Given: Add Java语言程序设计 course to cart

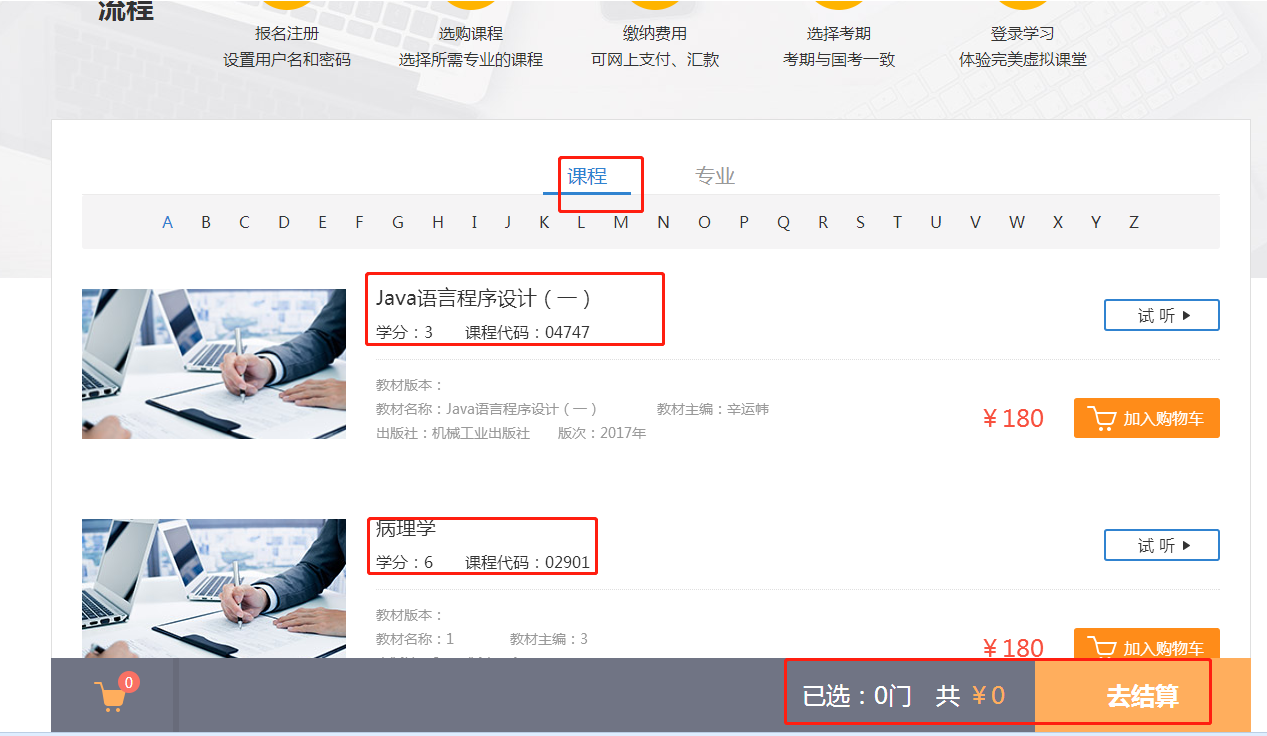Looking at the screenshot, I should [1146, 418].
